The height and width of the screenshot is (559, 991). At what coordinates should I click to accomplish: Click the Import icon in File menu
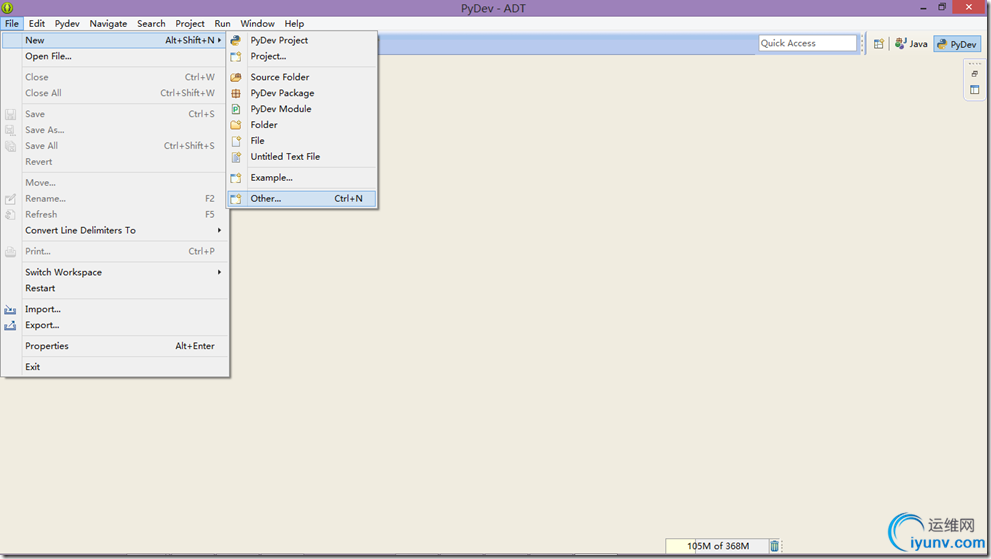coord(10,309)
